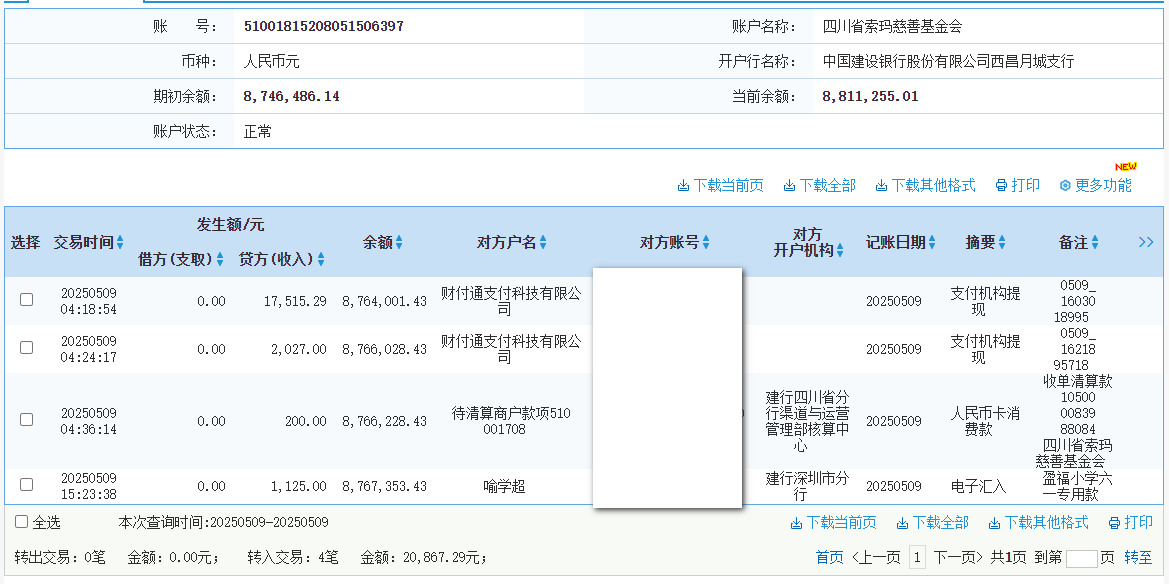Image resolution: width=1169 pixels, height=584 pixels.
Task: Click income amount 17,515.29
Action: (x=295, y=301)
